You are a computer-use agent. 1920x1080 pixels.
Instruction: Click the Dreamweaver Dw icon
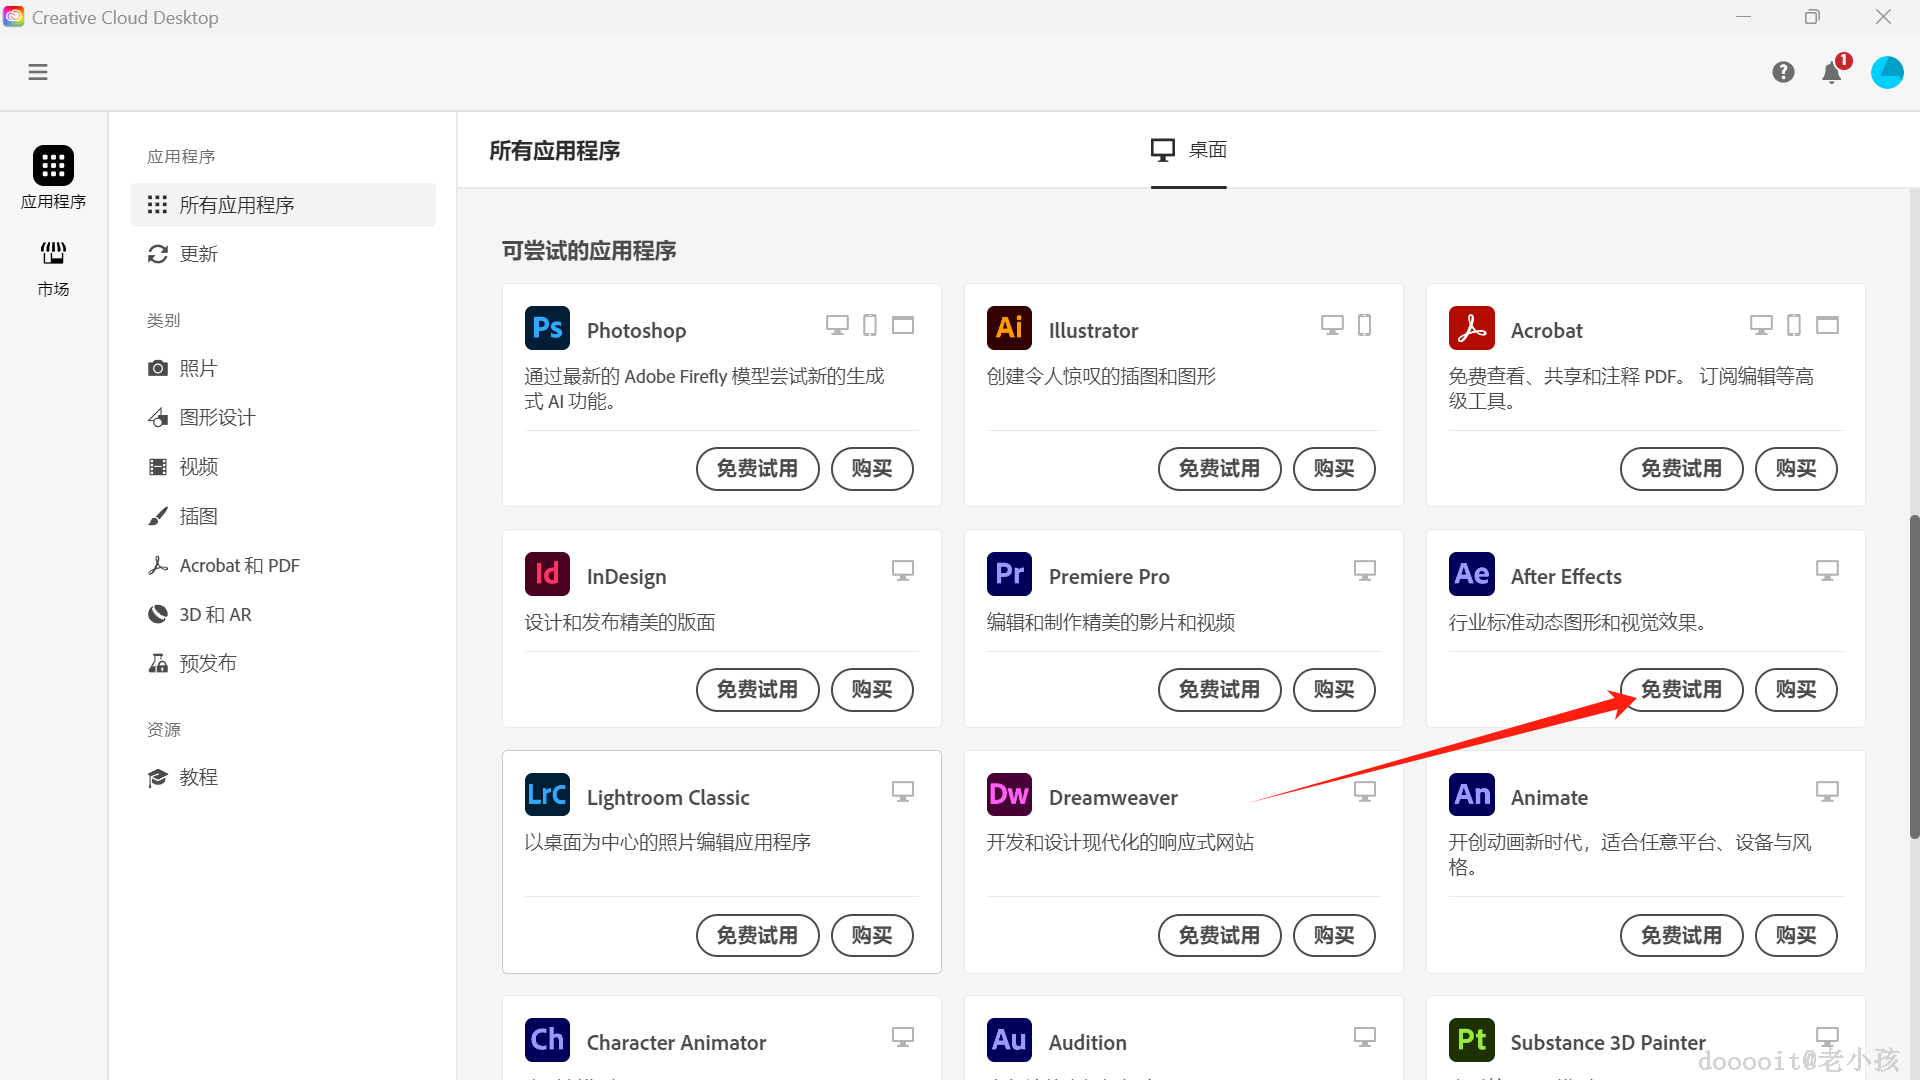(x=1009, y=794)
